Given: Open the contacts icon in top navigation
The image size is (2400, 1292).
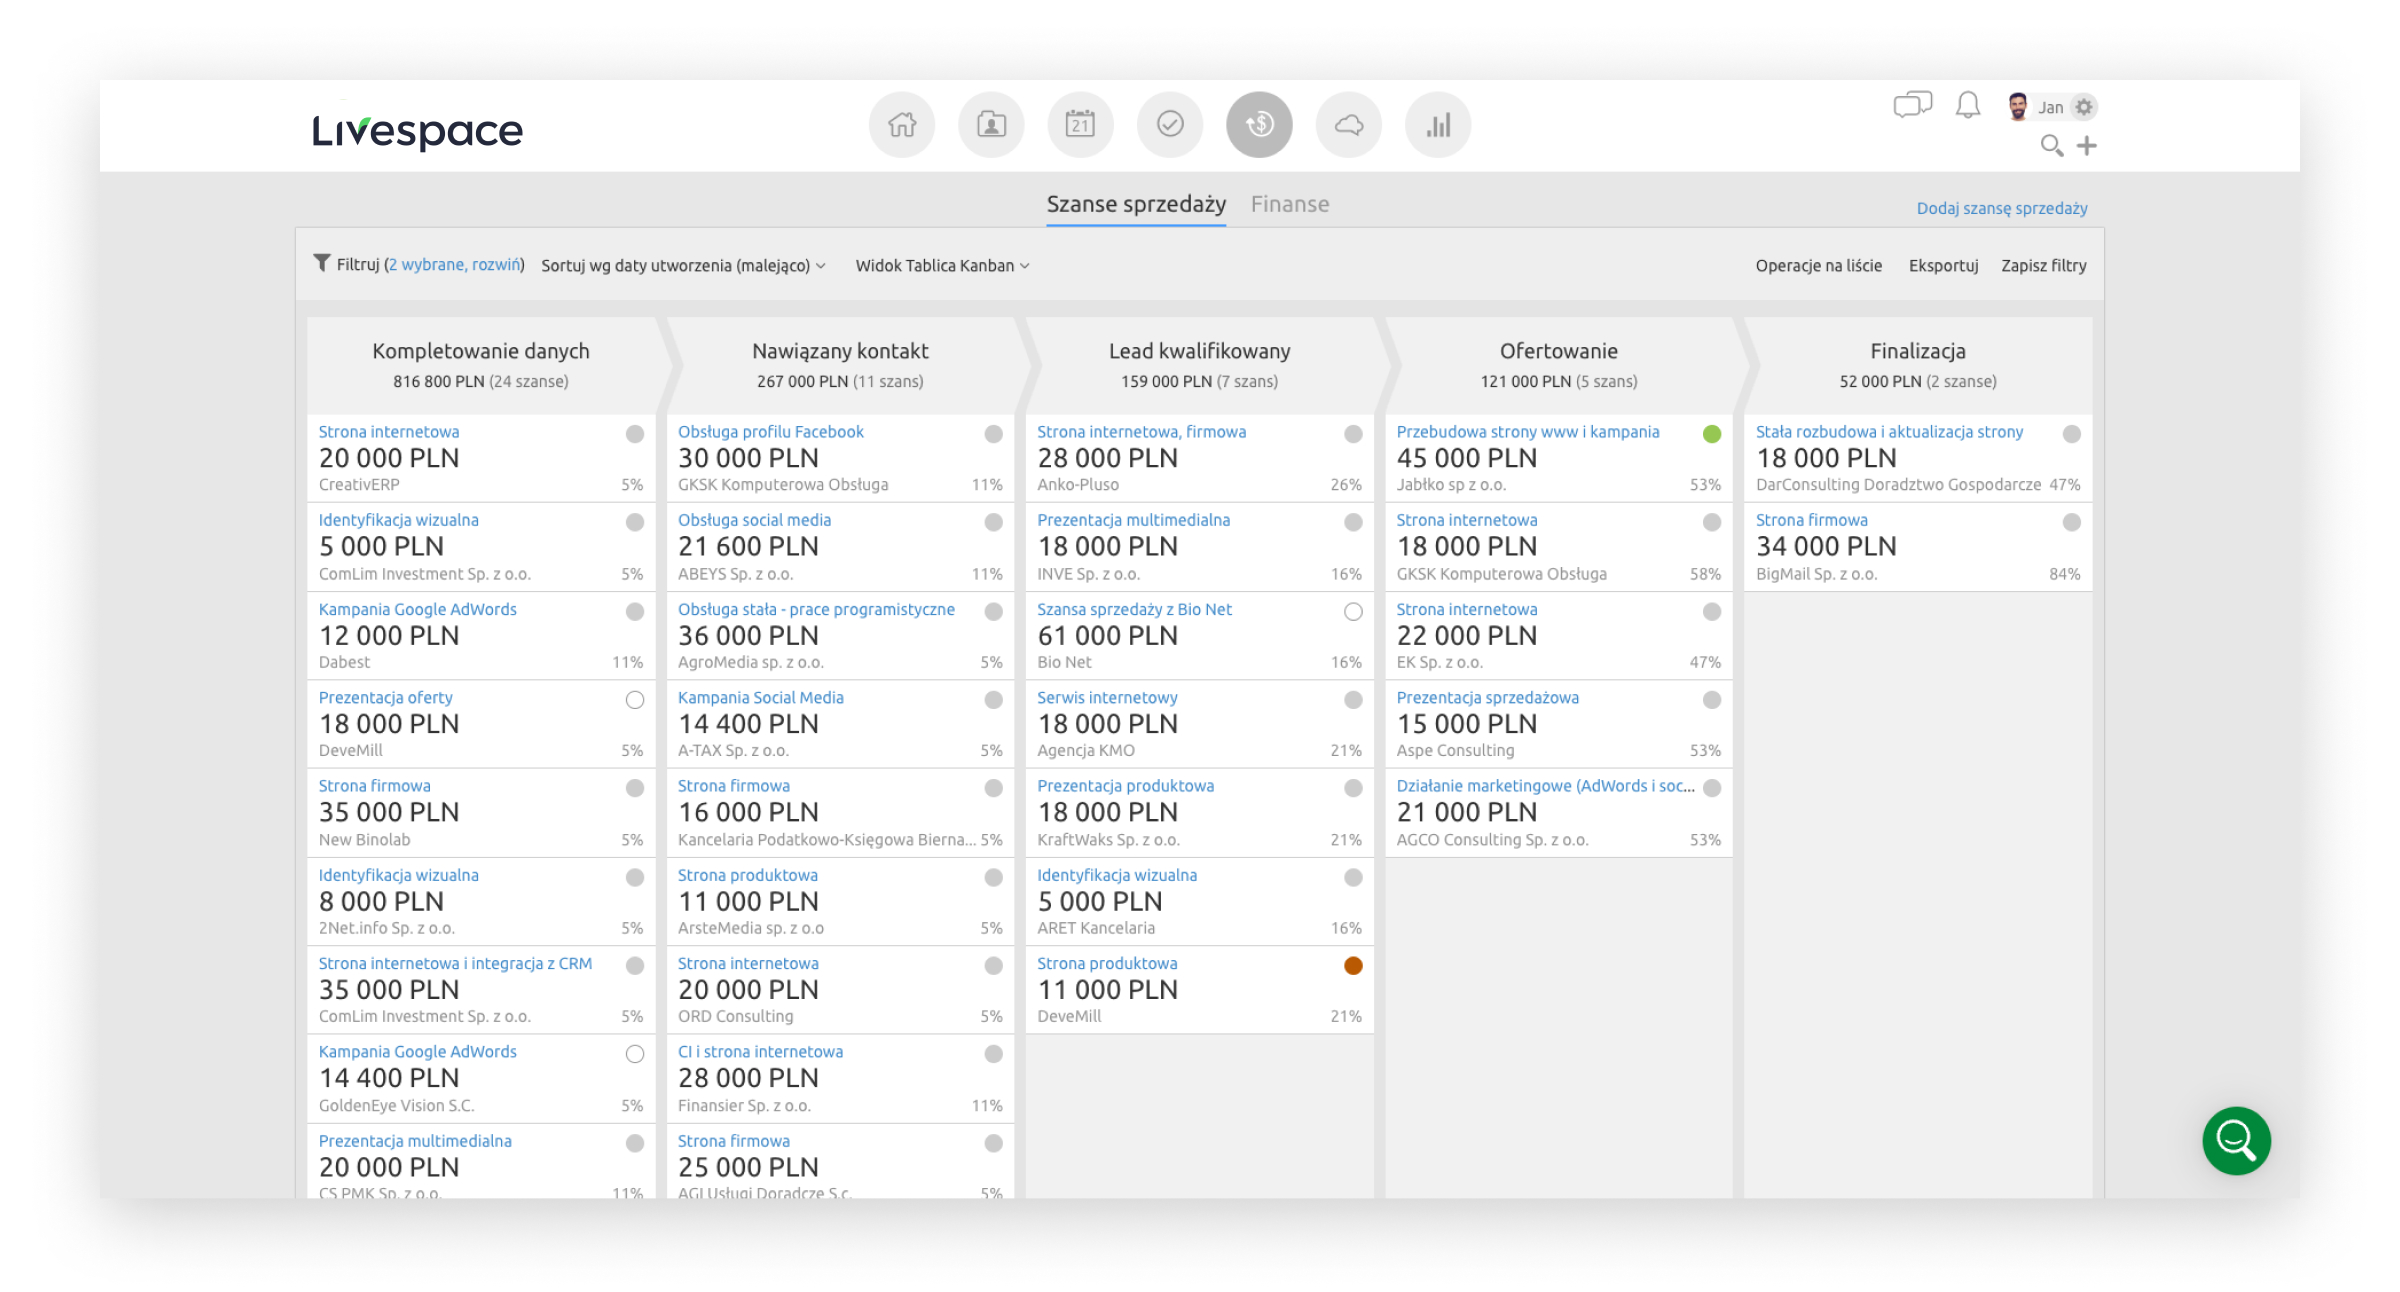Looking at the screenshot, I should point(991,125).
